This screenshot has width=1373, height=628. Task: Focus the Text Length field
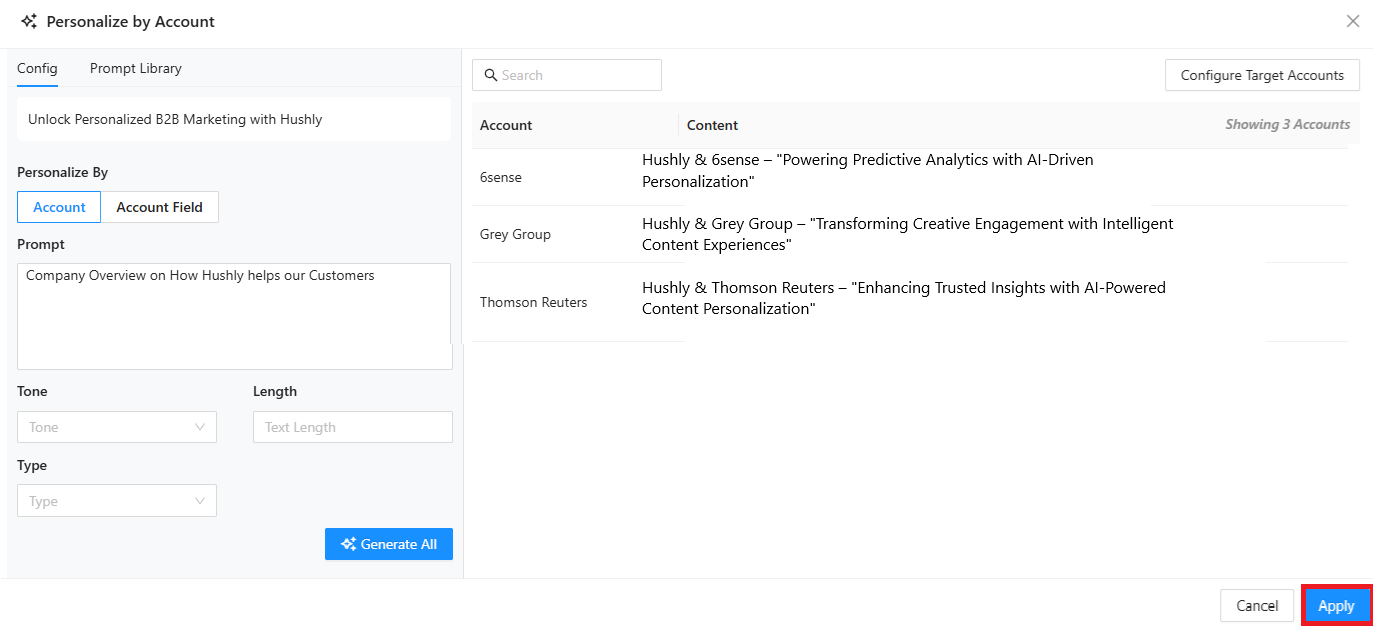[x=353, y=427]
